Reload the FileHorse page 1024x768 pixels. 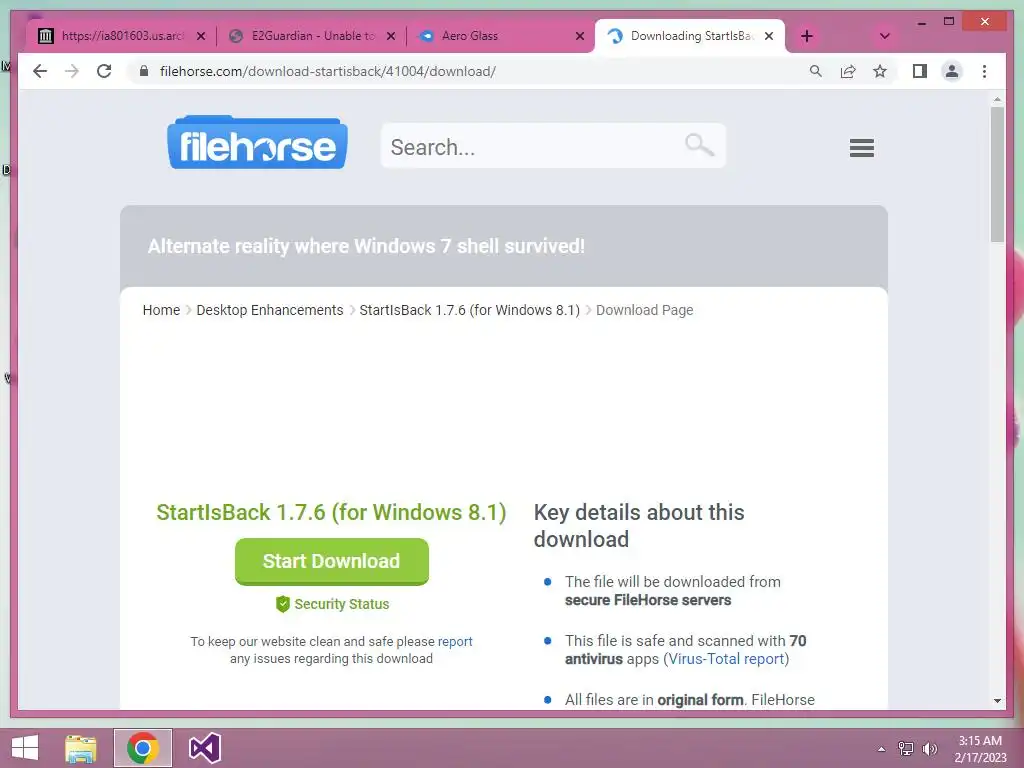pyautogui.click(x=104, y=71)
